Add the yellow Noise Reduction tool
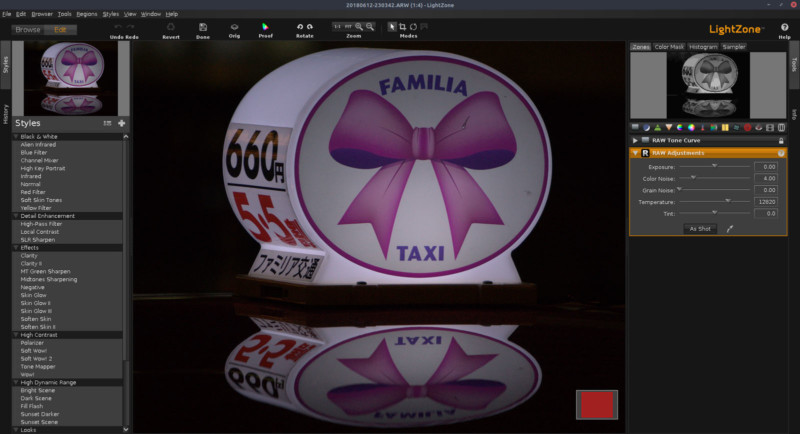The image size is (800, 434). pos(725,127)
